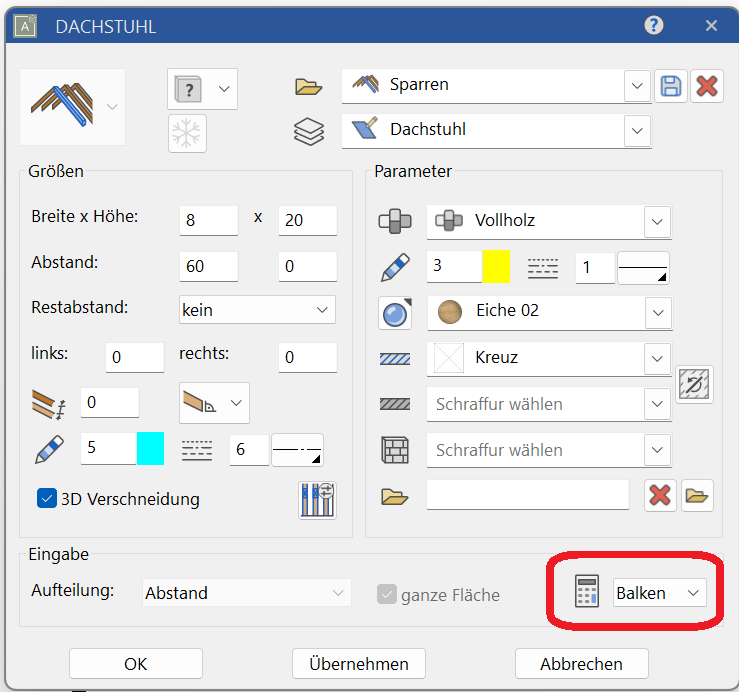Click the gray hatch pattern icon
The width and height of the screenshot is (739, 692).
point(395,404)
